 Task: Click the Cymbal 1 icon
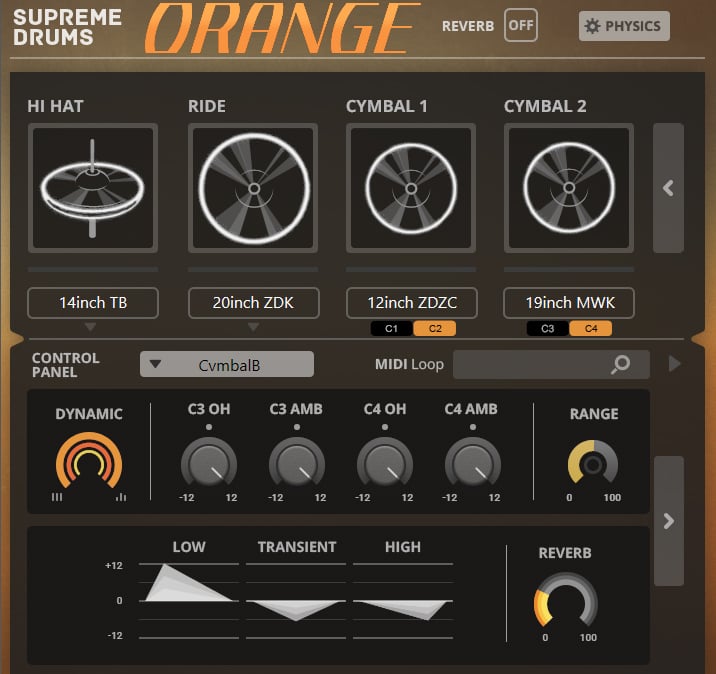411,188
